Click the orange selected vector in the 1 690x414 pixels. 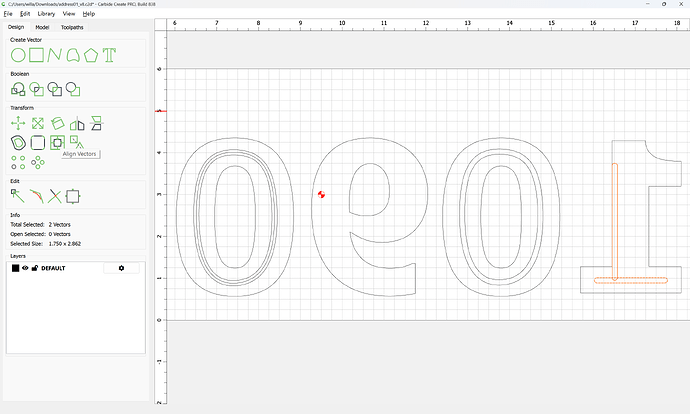615,220
